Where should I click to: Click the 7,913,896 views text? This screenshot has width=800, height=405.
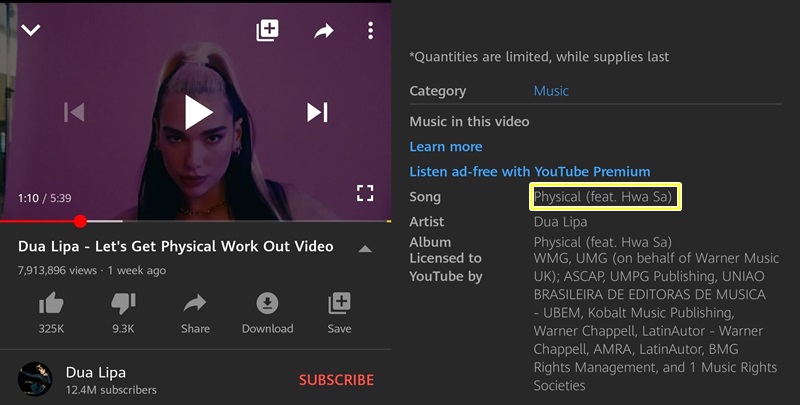(57, 270)
